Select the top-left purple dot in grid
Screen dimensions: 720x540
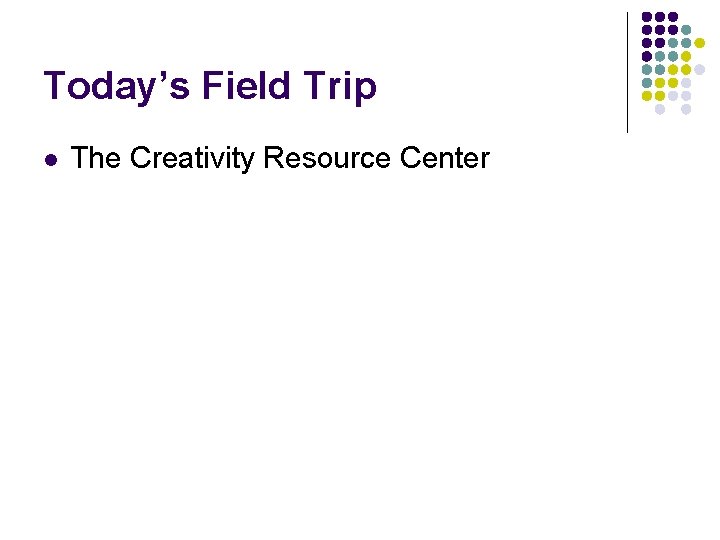[x=647, y=17]
